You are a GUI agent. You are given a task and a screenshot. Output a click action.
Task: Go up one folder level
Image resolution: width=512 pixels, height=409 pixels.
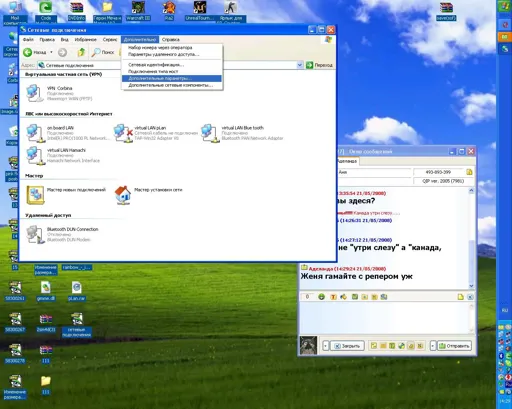pos(81,52)
